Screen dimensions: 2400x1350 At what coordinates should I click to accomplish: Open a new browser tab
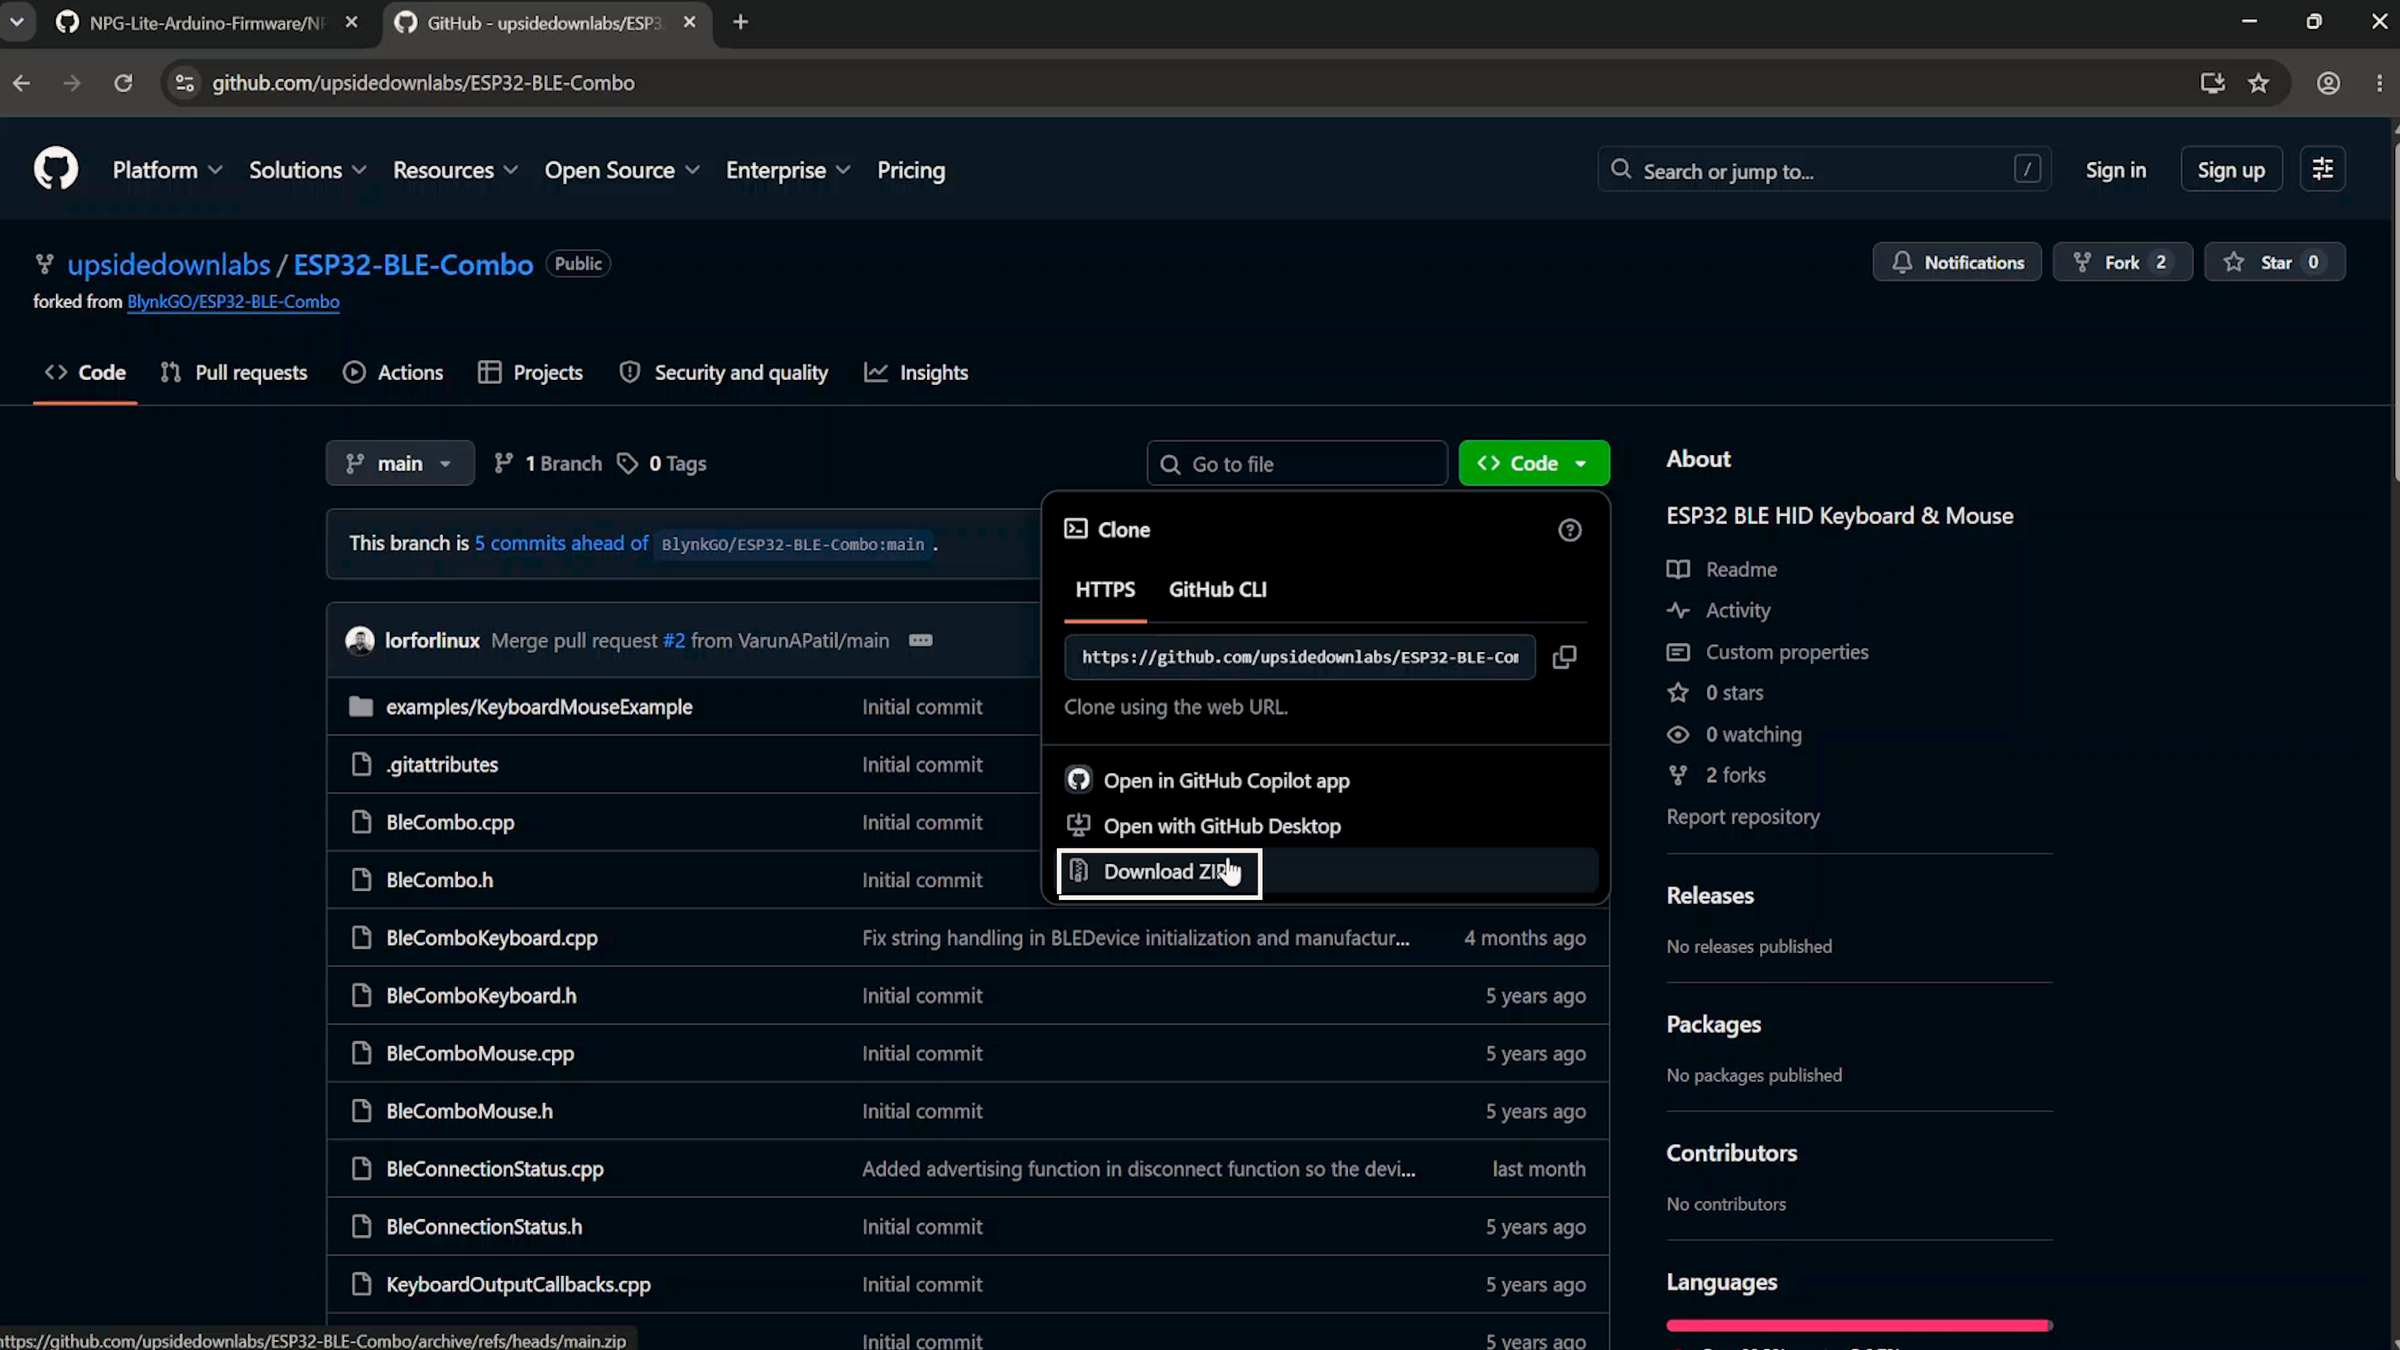[740, 22]
